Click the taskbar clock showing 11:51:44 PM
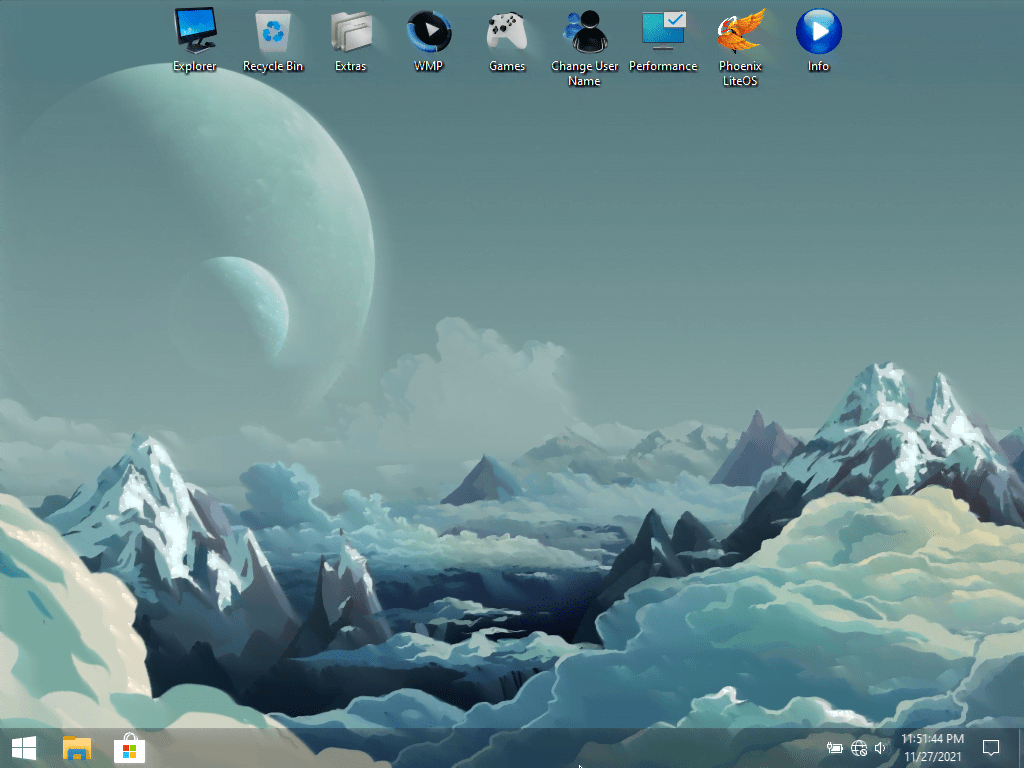The width and height of the screenshot is (1024, 768). point(933,748)
